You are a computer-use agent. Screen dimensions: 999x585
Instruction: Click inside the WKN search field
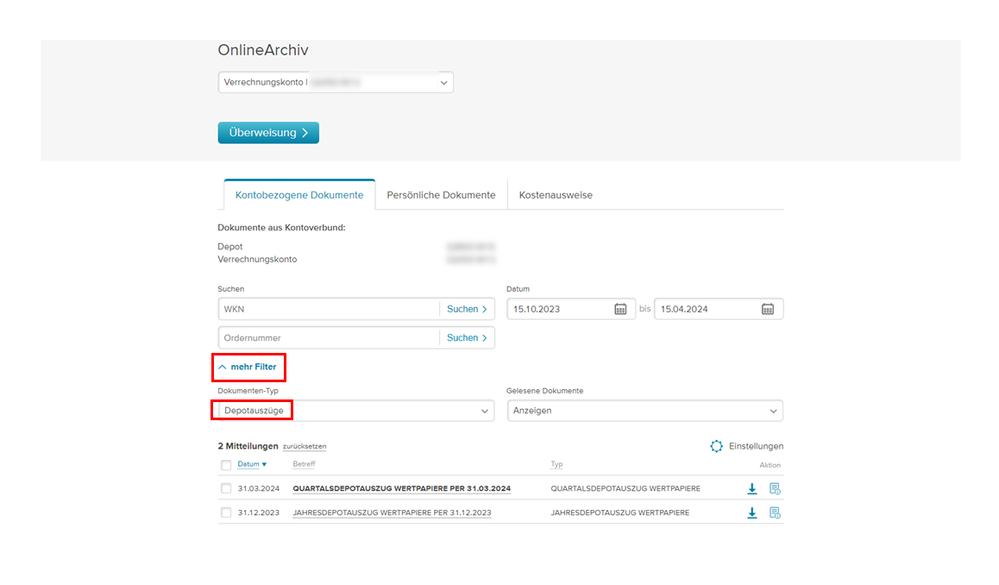tap(320, 309)
